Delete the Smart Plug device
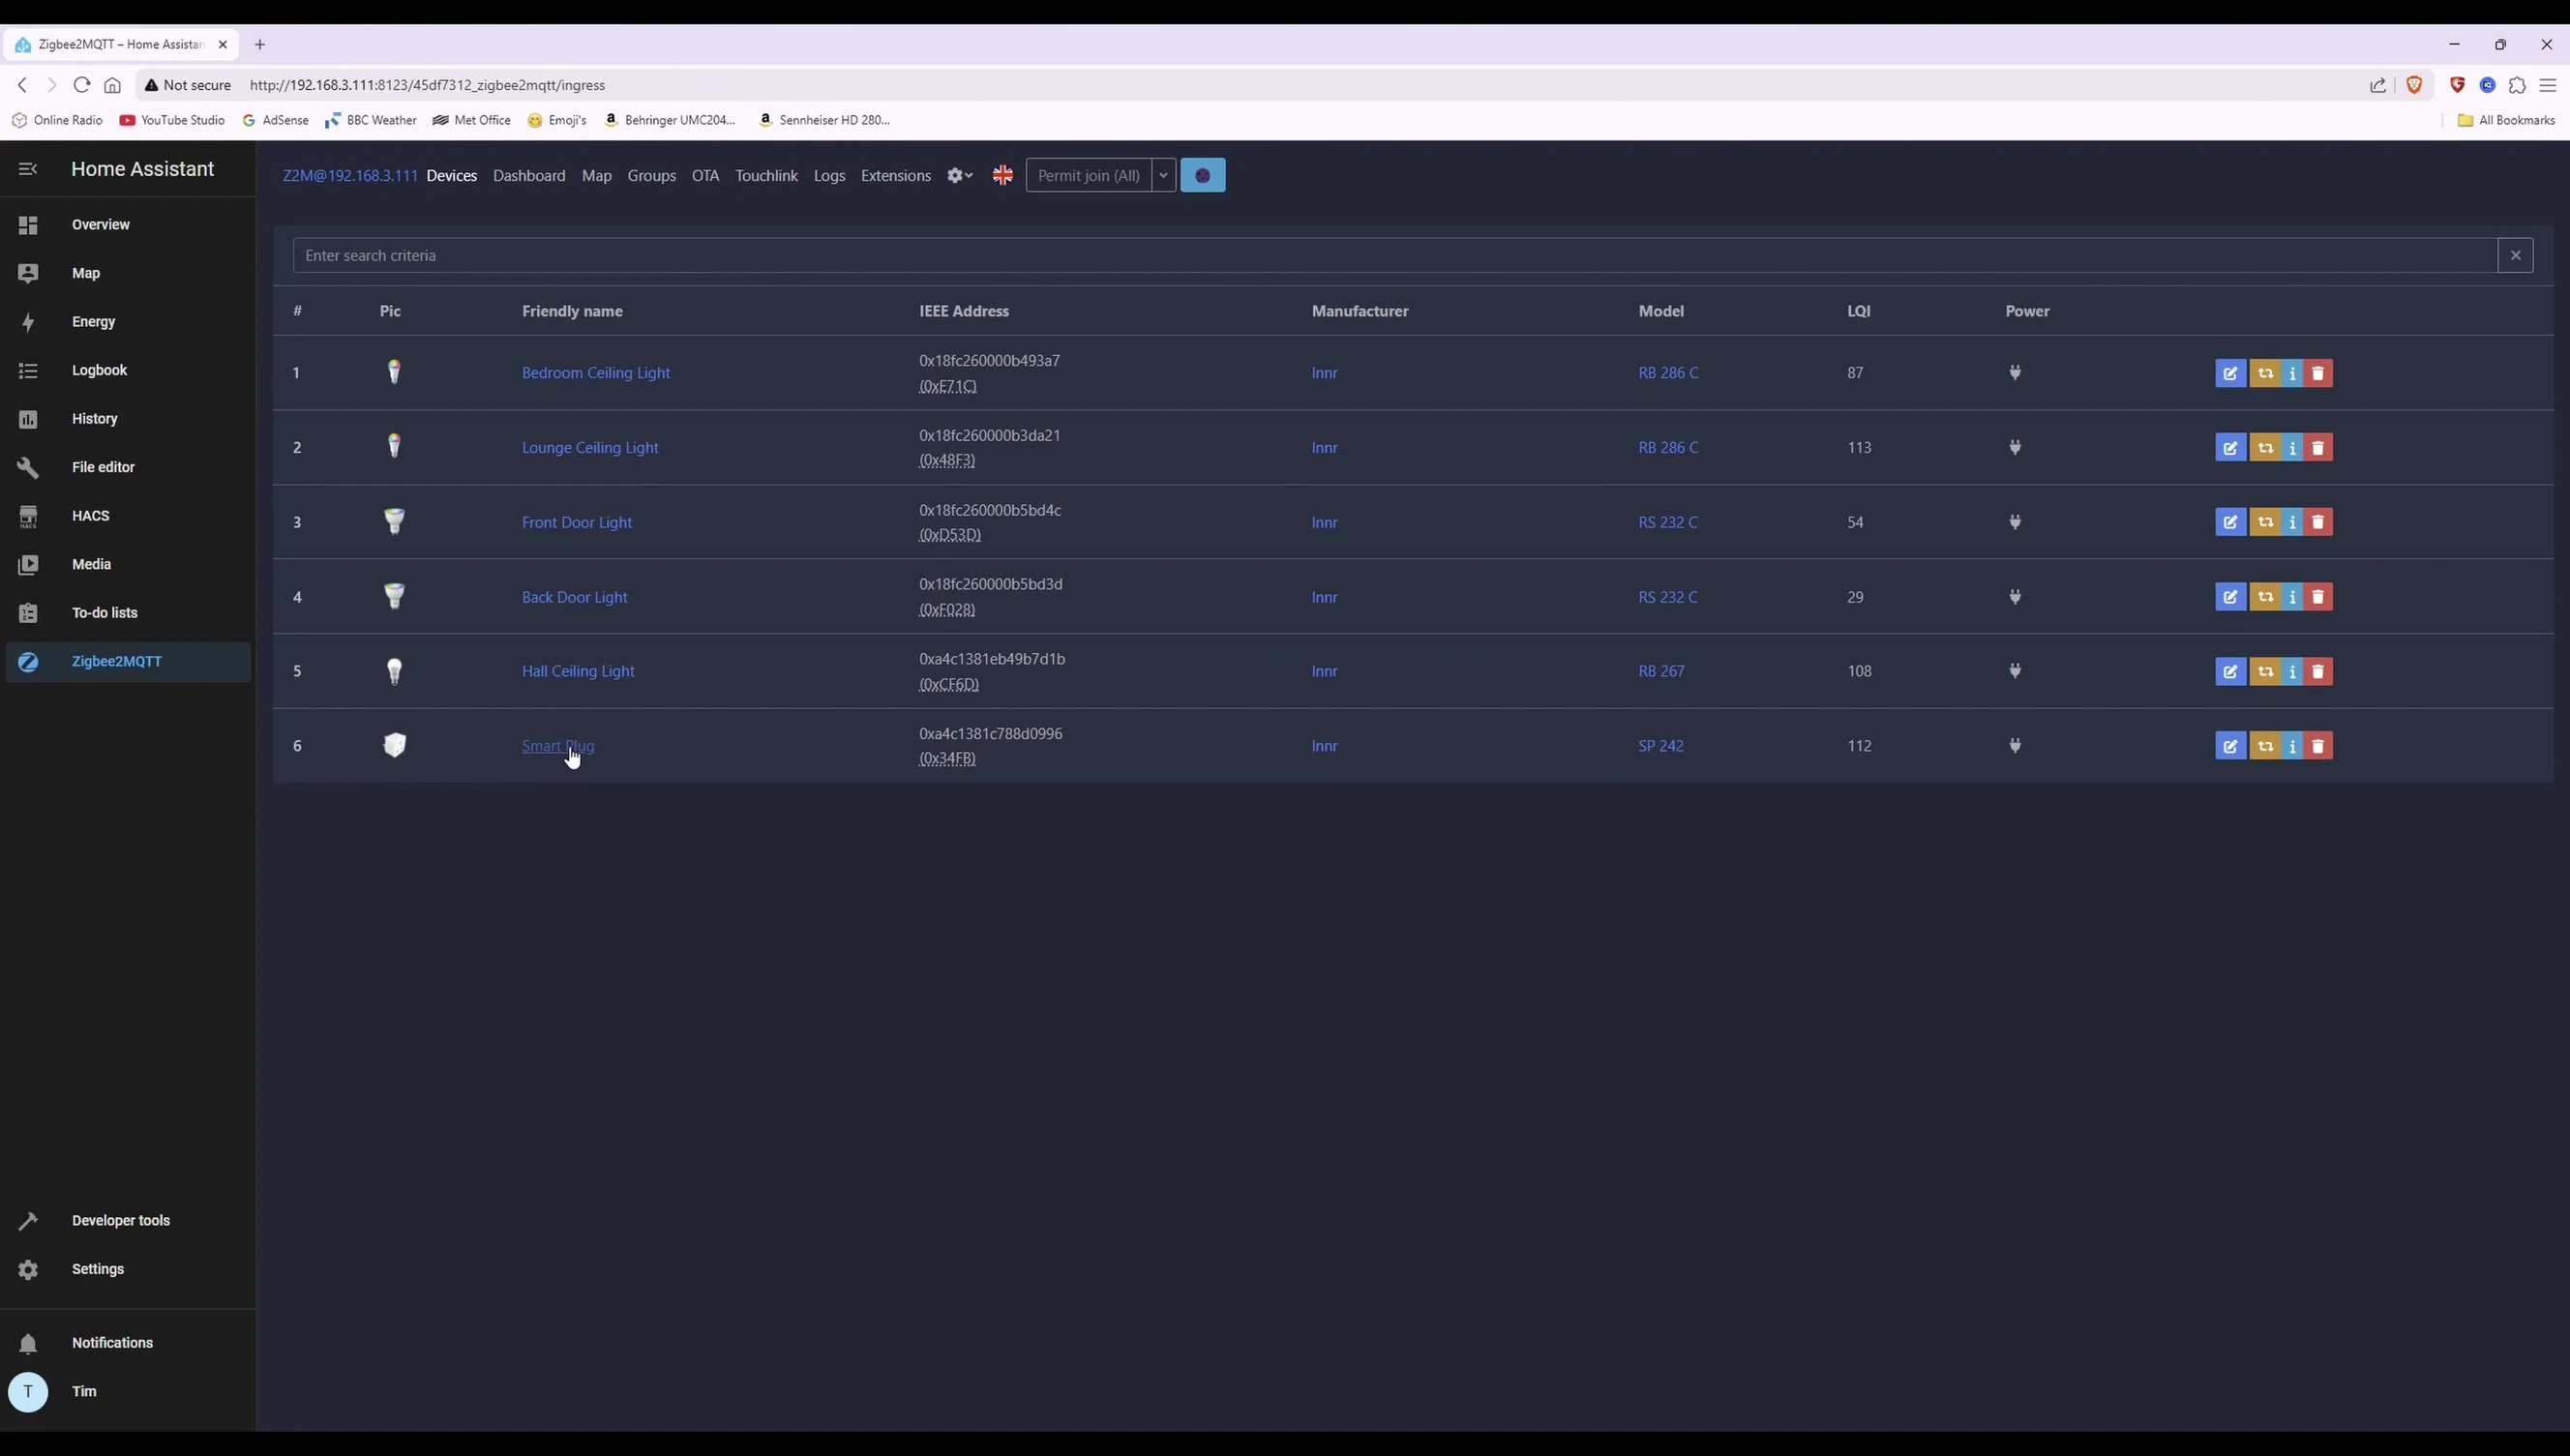The image size is (2570, 1456). tap(2318, 746)
